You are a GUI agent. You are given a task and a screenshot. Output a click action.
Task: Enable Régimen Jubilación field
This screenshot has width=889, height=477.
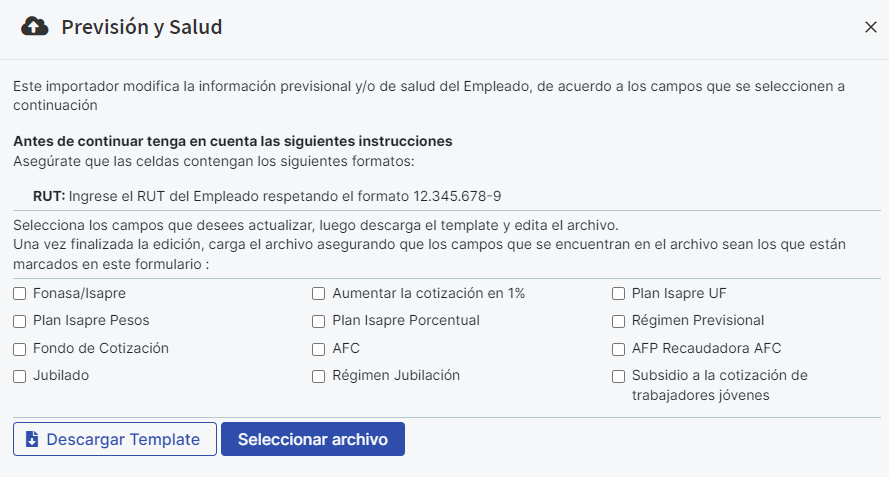click(319, 376)
